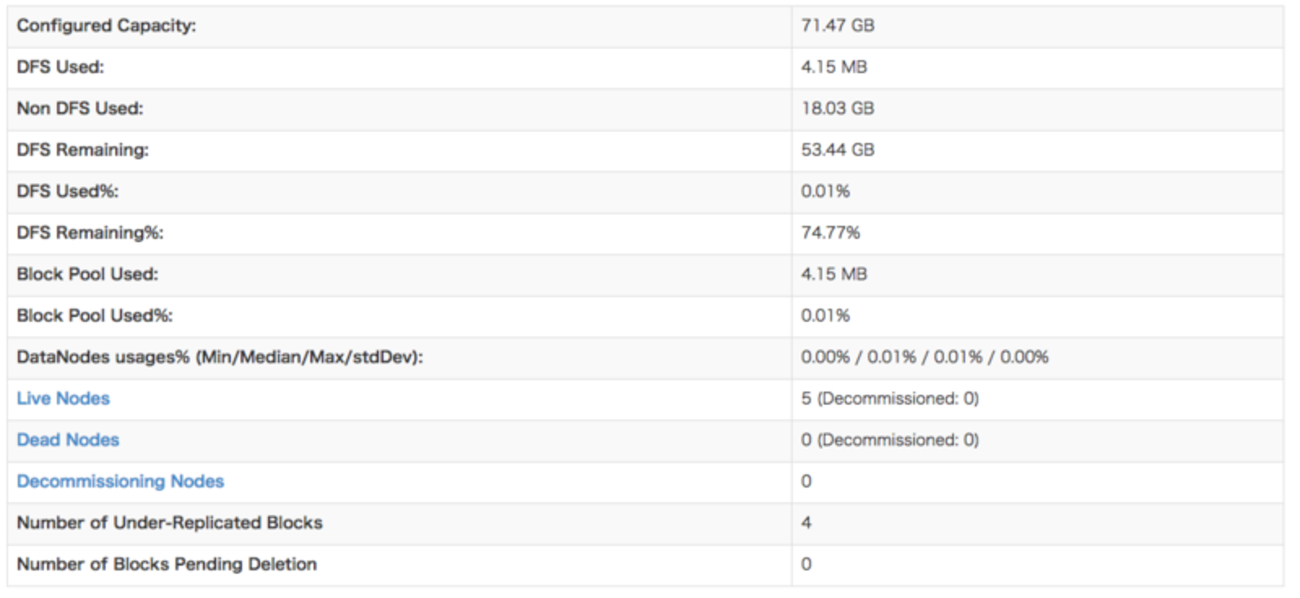Click the Non DFS Used label

point(79,108)
